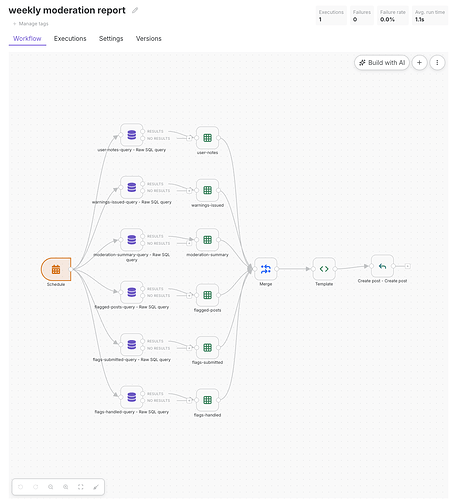This screenshot has width=460, height=500.
Task: Select the flags-handled-query database node
Action: point(132,397)
